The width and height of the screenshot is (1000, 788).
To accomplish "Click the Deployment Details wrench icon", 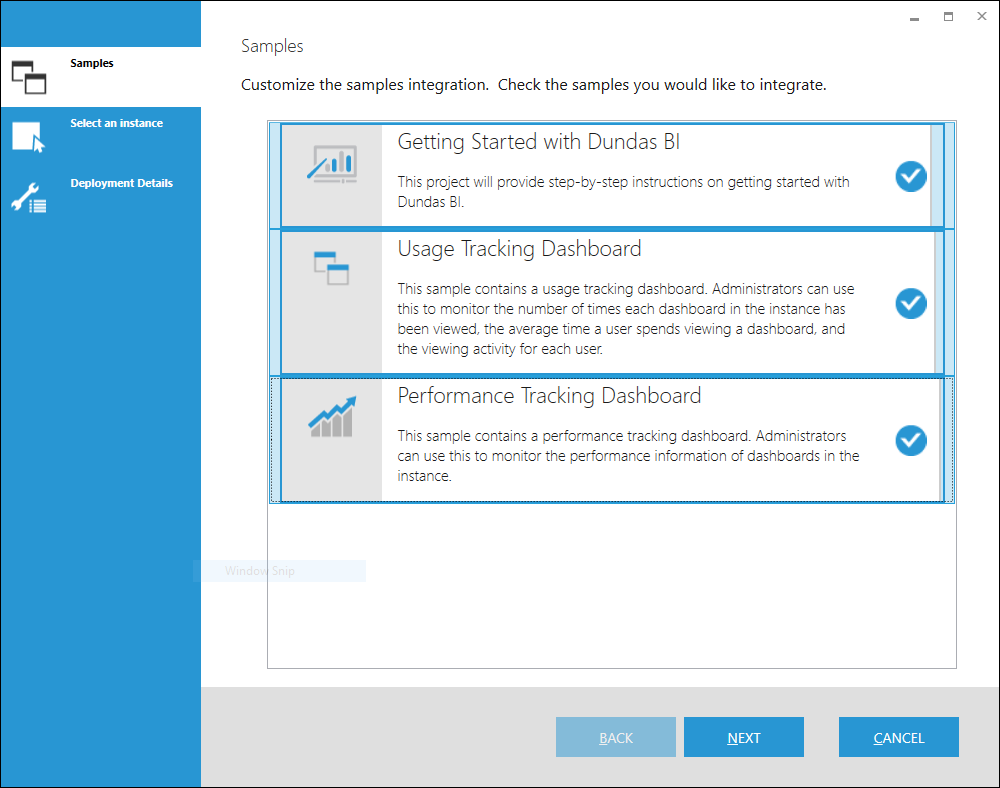I will tap(29, 198).
